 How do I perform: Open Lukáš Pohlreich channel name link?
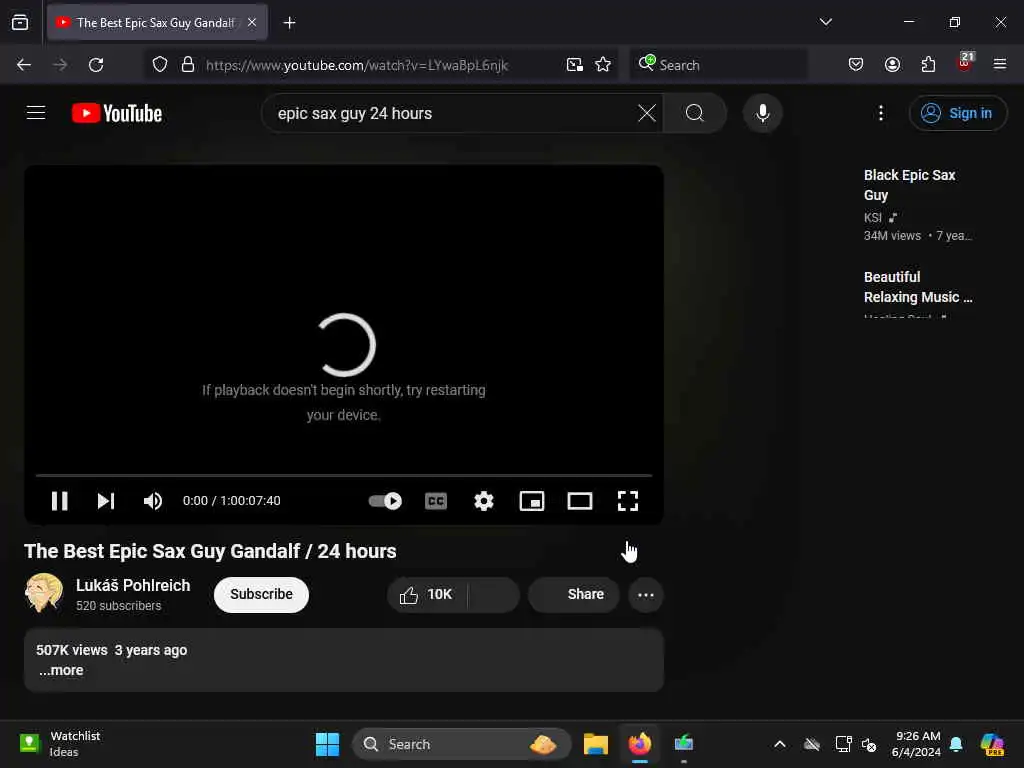(x=133, y=585)
